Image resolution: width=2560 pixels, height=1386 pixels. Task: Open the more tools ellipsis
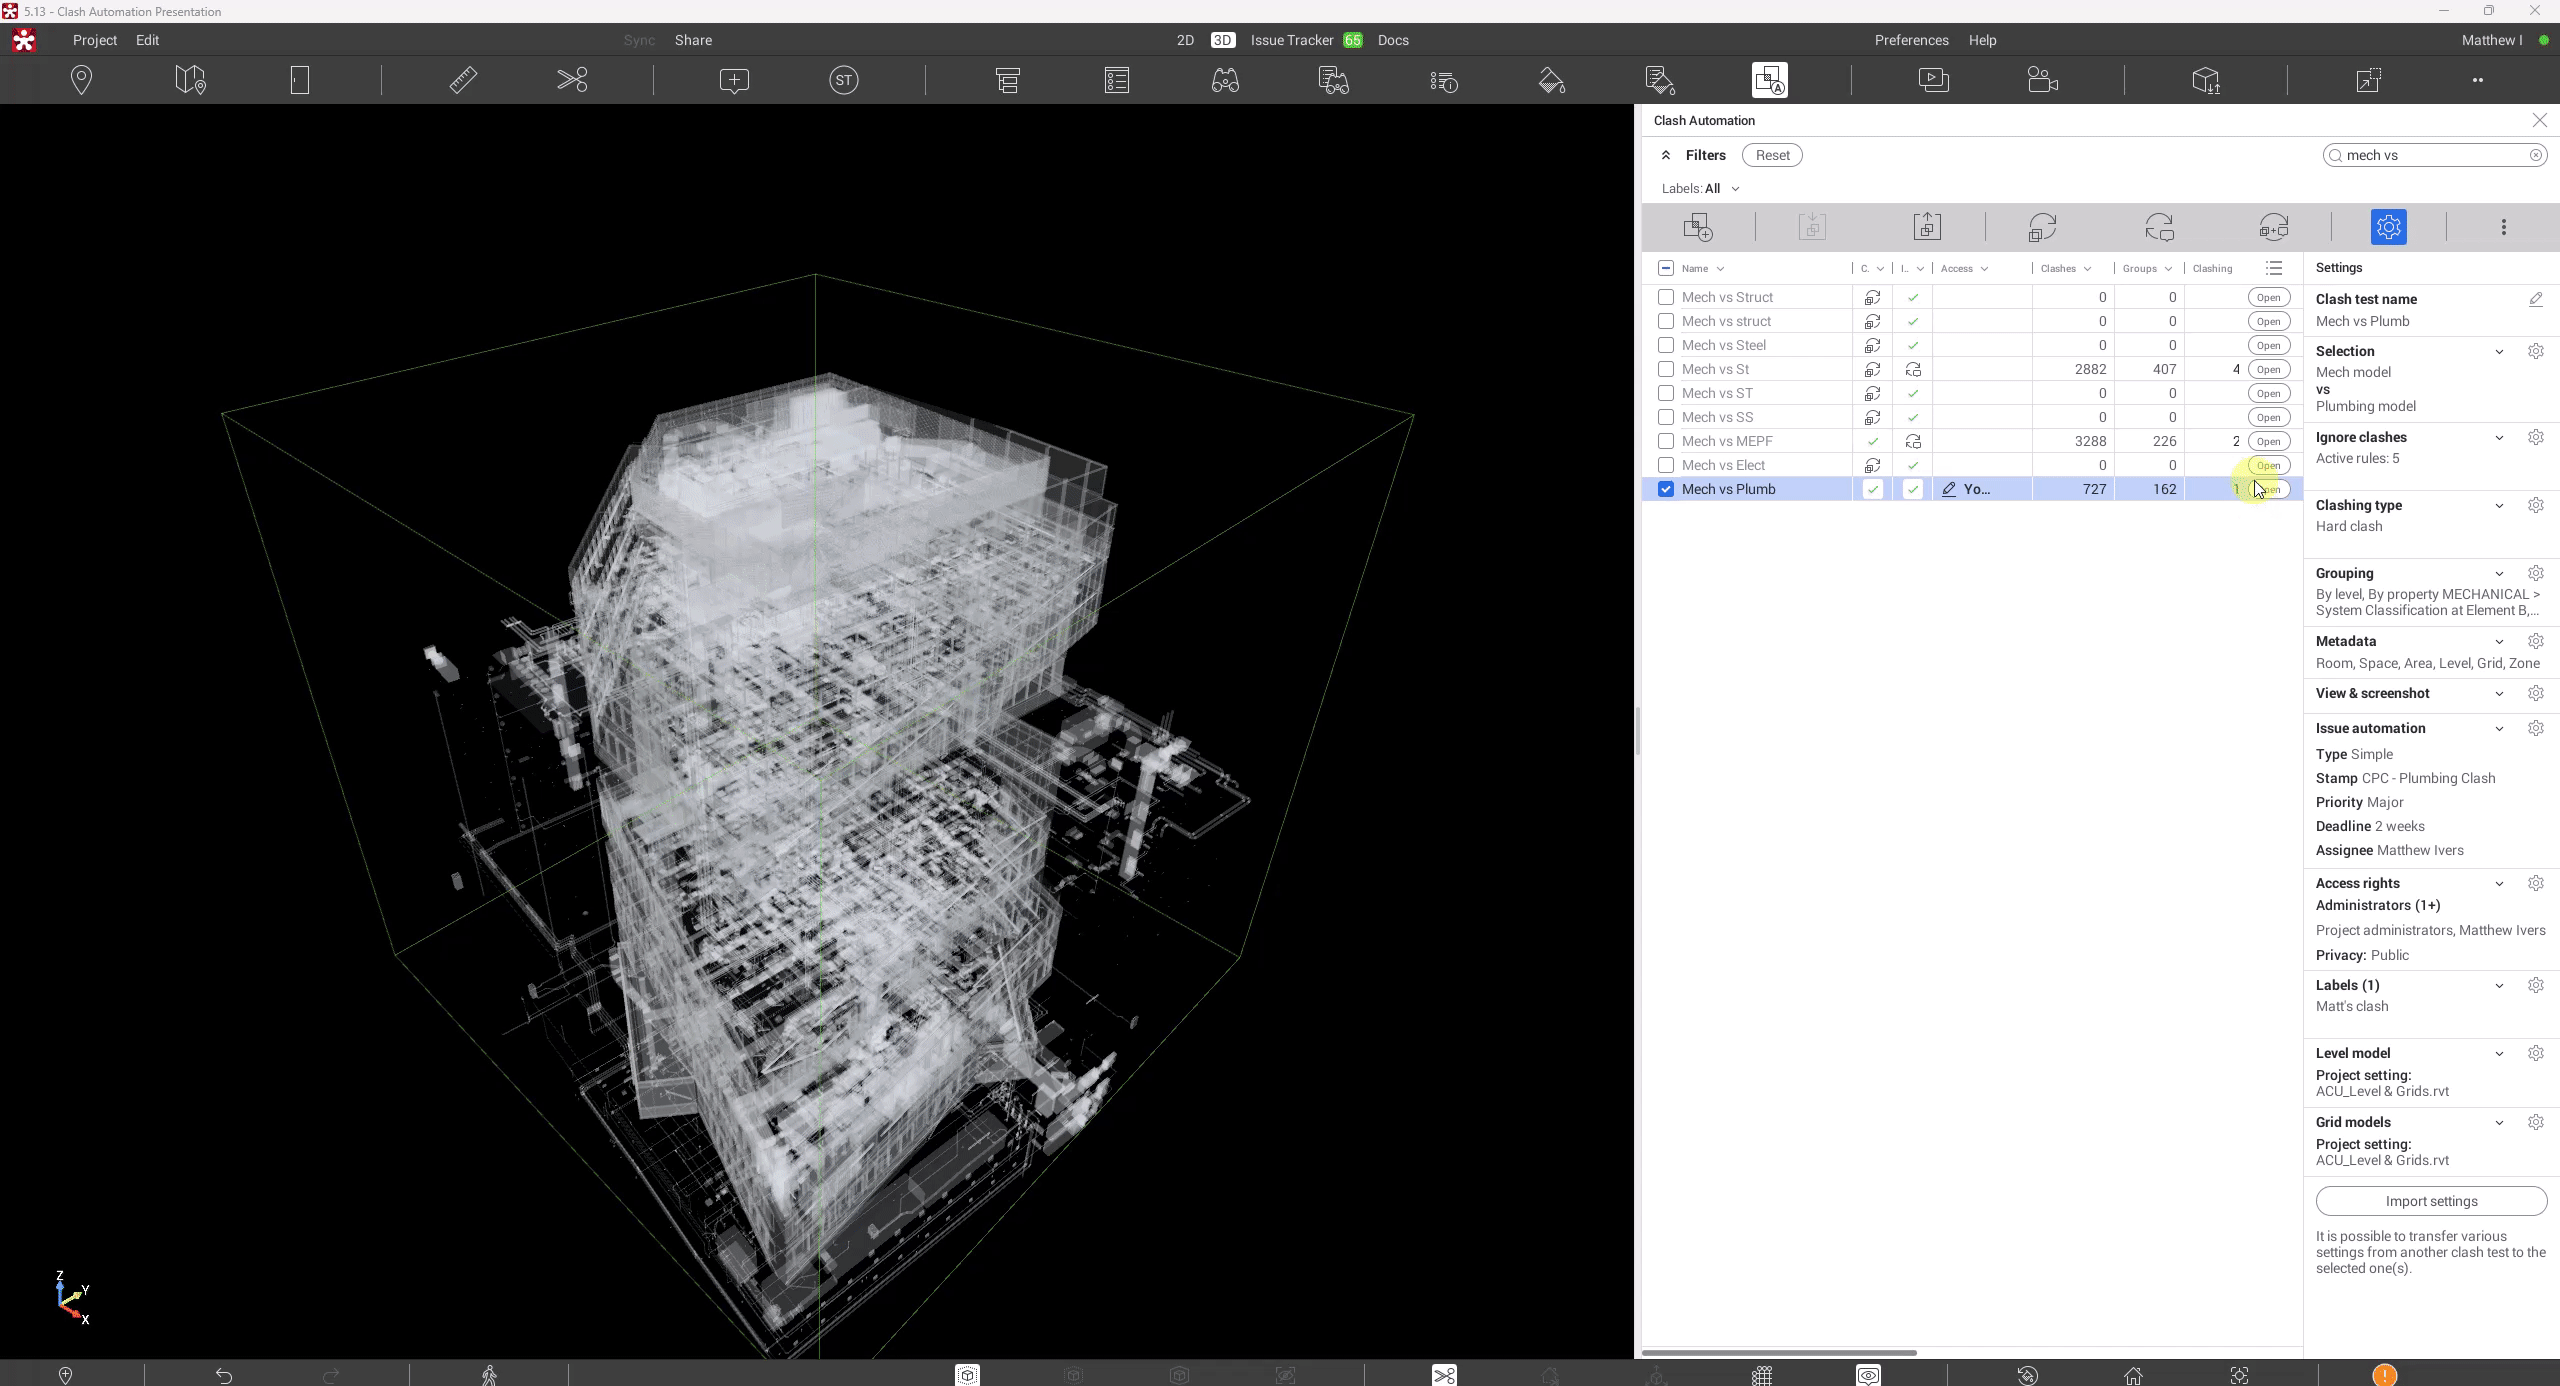tap(2478, 80)
